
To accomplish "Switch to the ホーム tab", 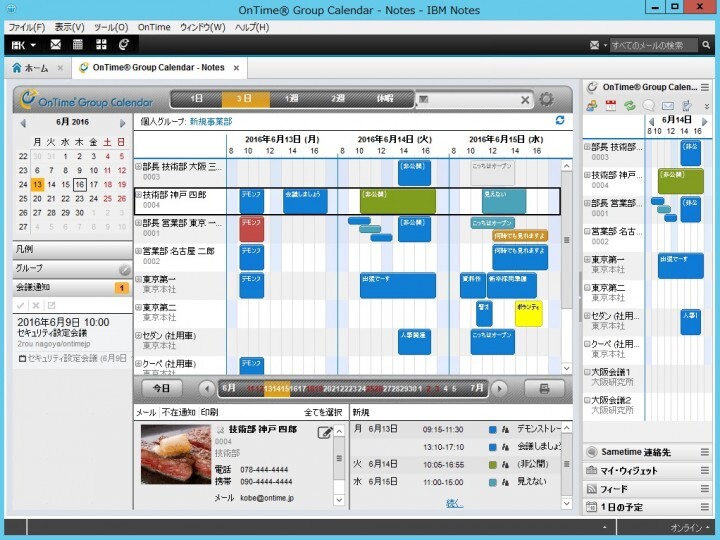I will [35, 68].
